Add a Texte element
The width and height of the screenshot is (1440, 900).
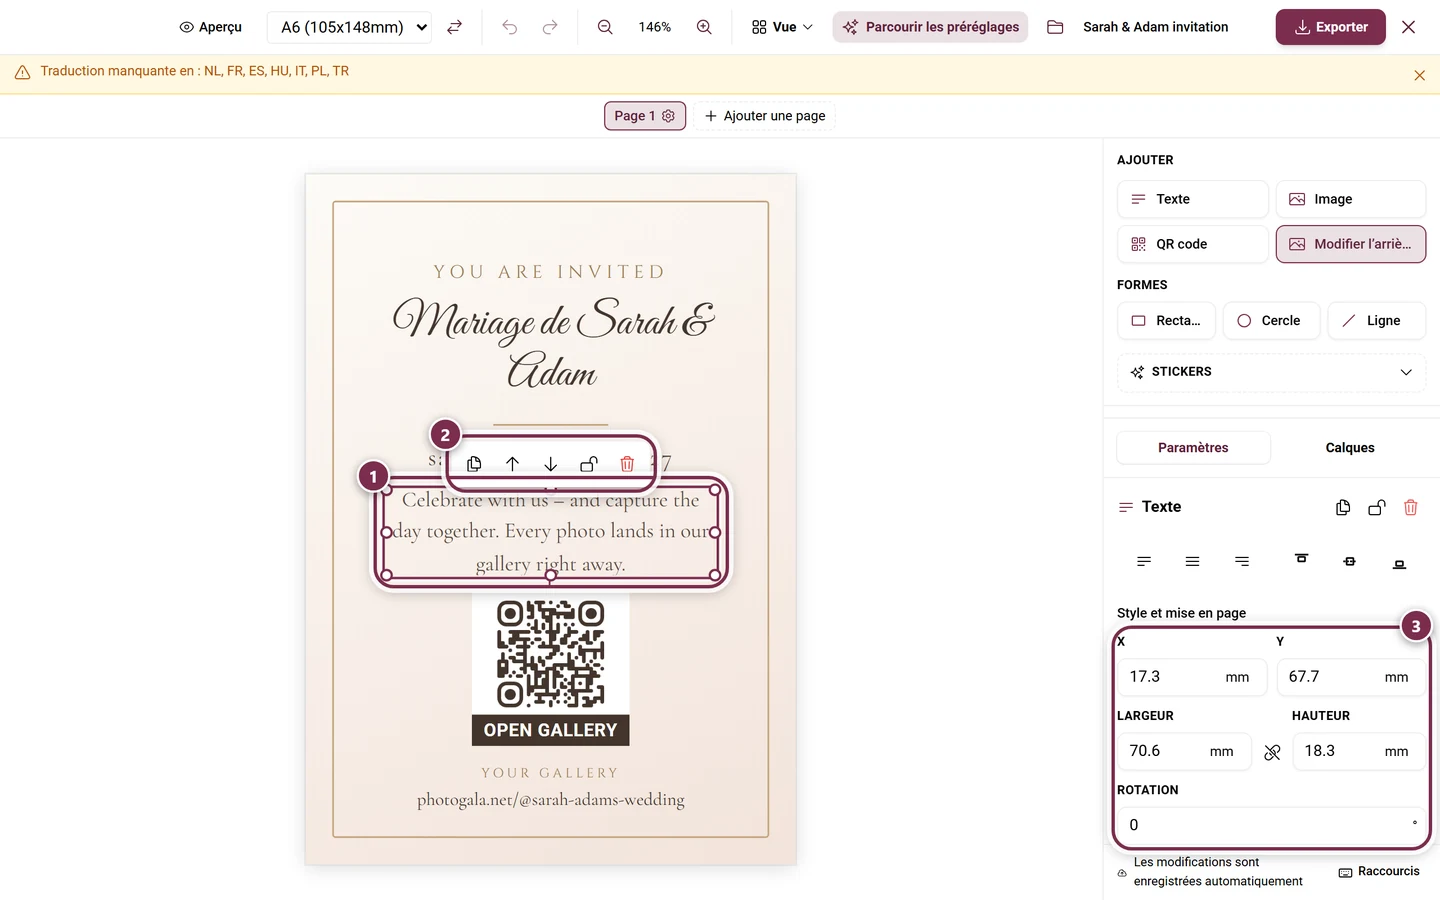coord(1192,199)
